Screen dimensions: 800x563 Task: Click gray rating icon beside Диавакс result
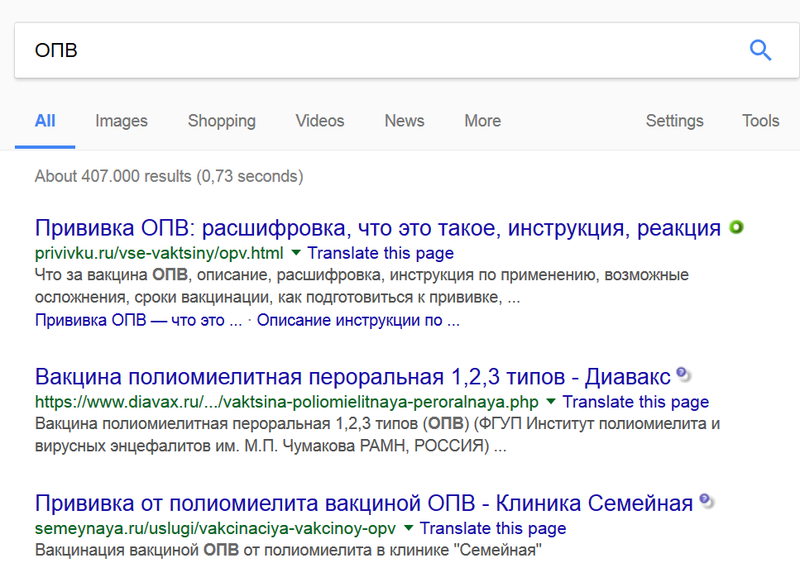[x=683, y=375]
